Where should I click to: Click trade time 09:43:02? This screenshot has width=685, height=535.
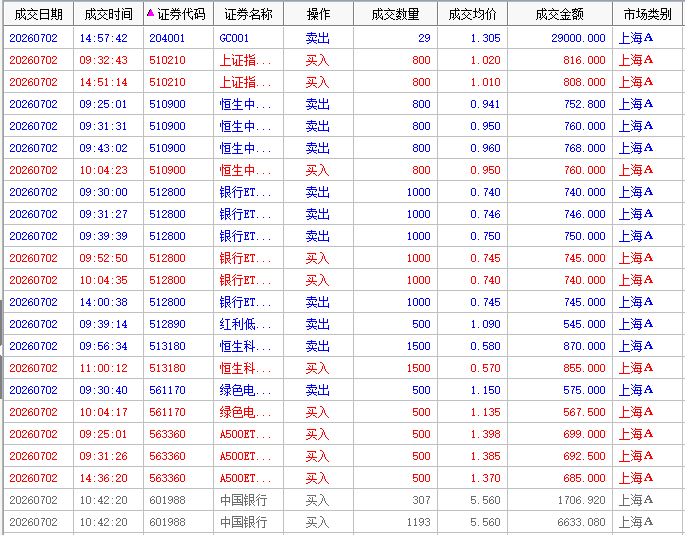pos(104,148)
